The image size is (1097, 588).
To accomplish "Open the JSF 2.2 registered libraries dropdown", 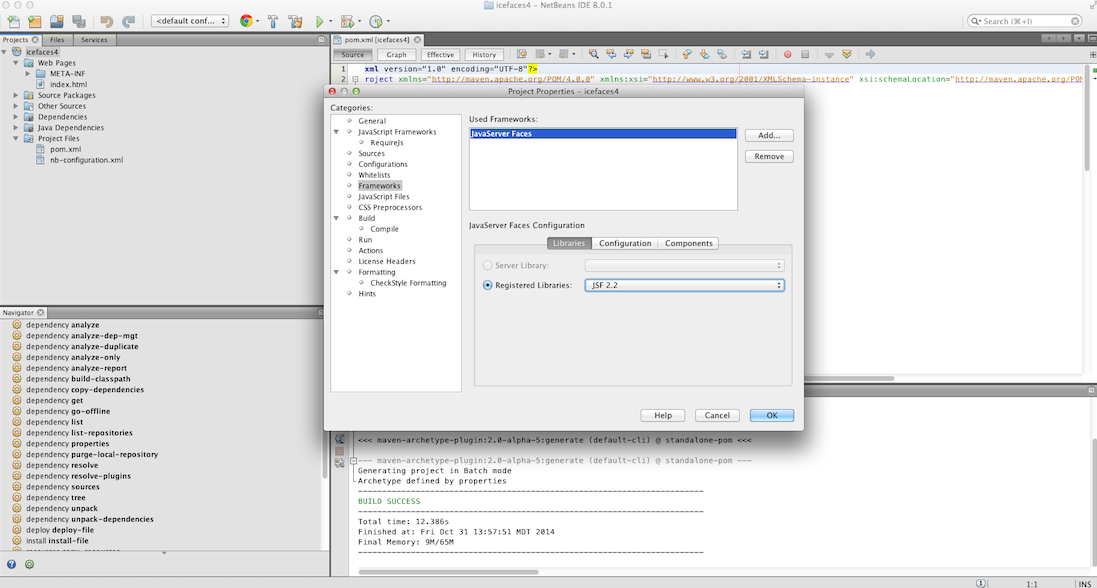I will point(684,285).
